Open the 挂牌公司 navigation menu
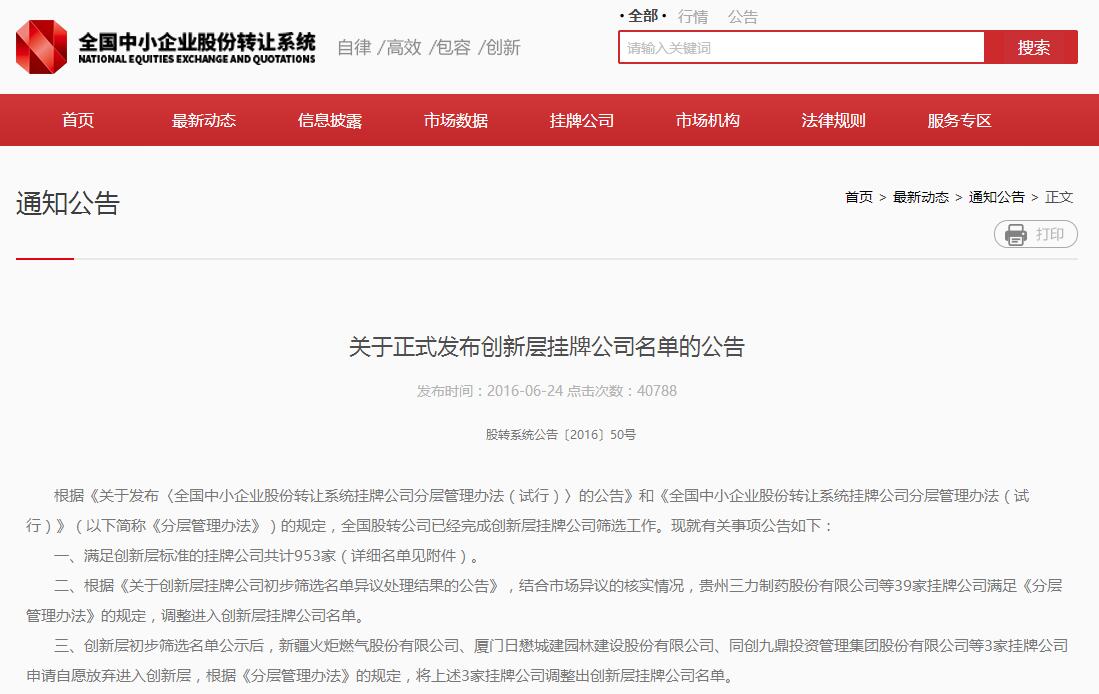Viewport: 1099px width, 694px height. (x=582, y=120)
